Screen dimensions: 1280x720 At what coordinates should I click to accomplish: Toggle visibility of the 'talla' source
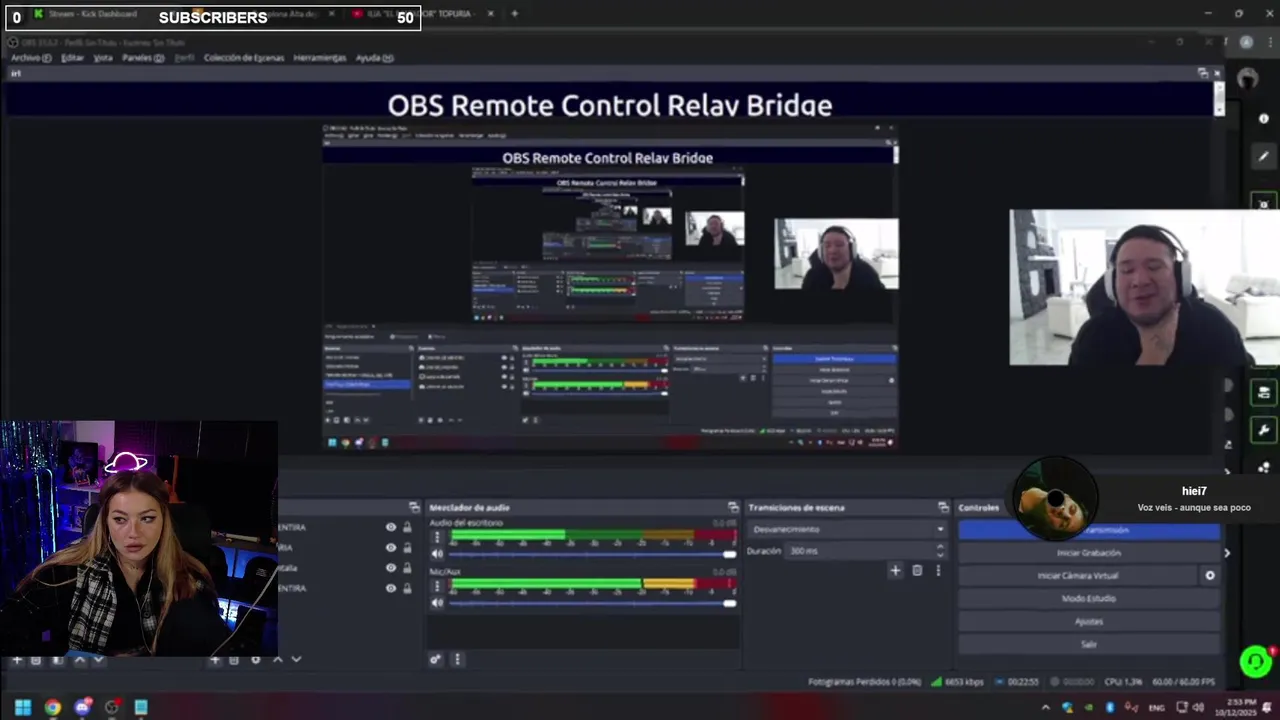pyautogui.click(x=391, y=568)
